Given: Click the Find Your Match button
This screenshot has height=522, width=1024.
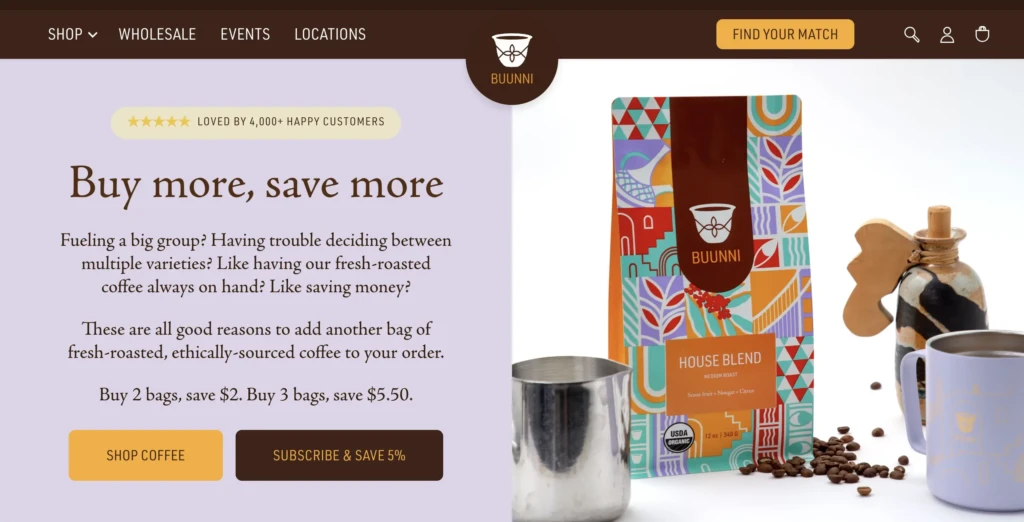Looking at the screenshot, I should tap(785, 34).
